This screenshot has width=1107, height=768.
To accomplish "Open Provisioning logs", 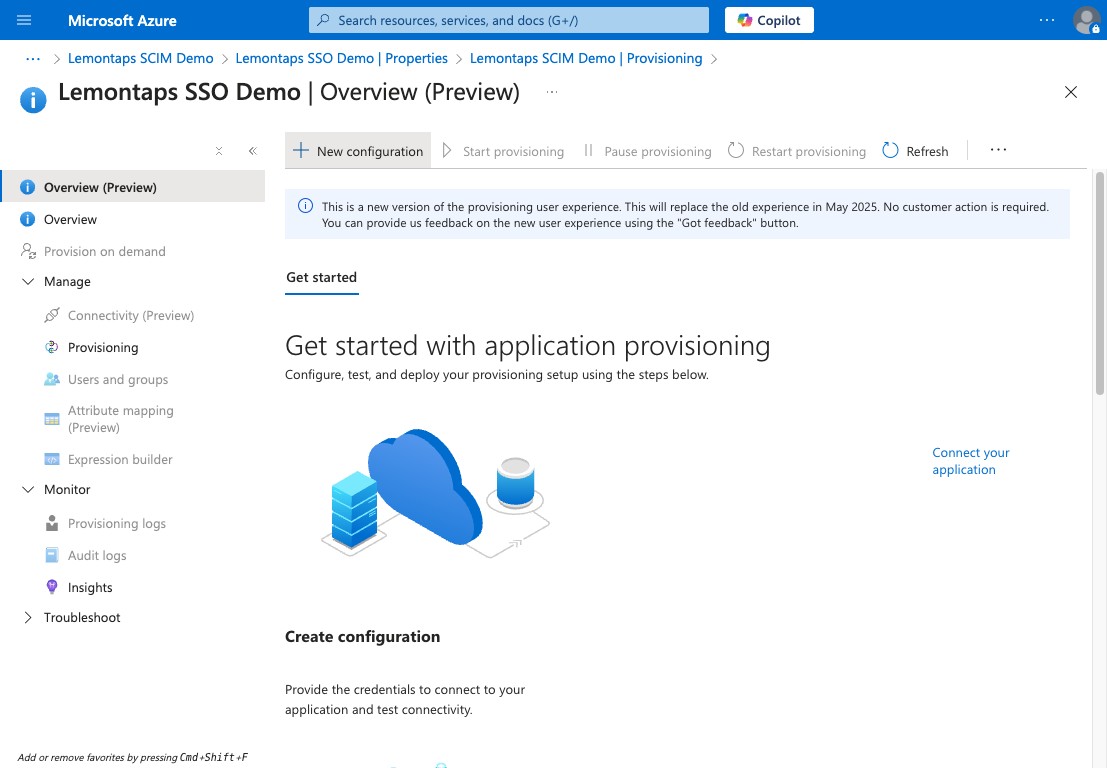I will [x=116, y=524].
